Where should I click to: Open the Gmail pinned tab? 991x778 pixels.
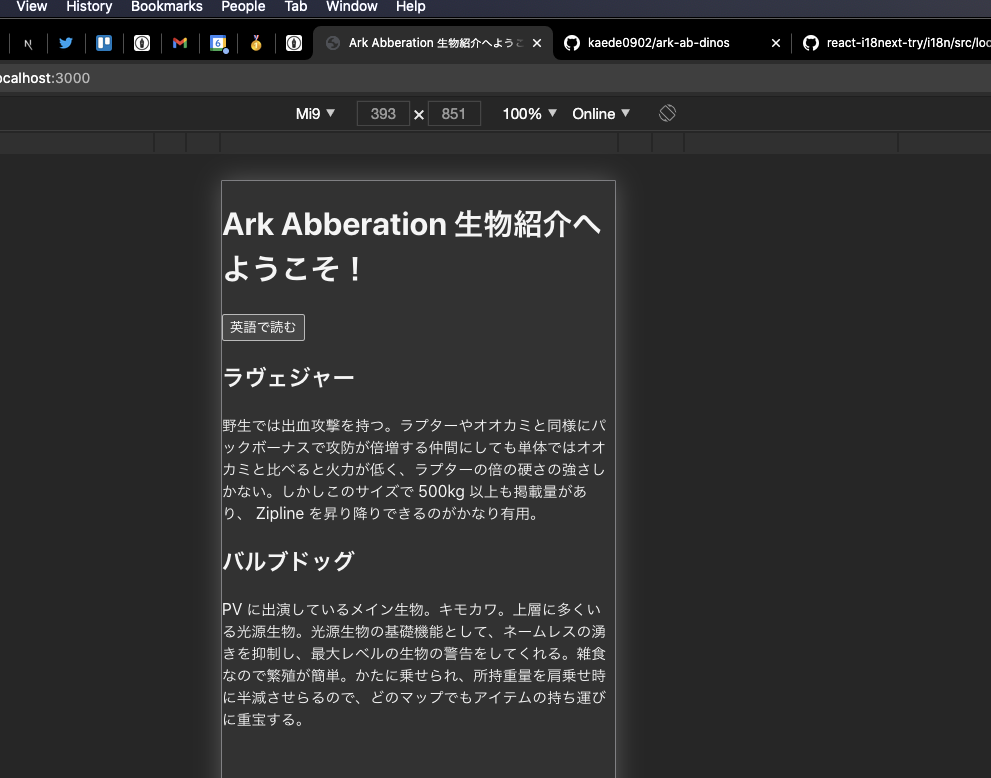[x=180, y=43]
